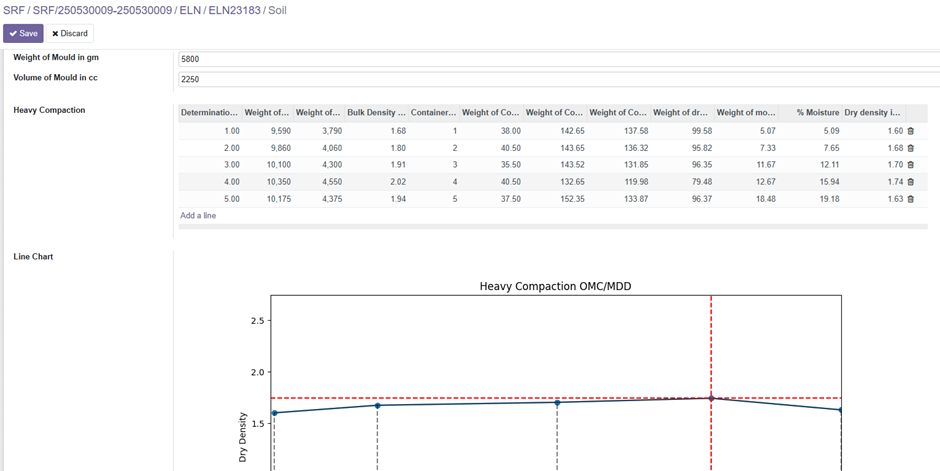Edit Volume of Mould field 2250
The width and height of the screenshot is (940, 471).
(x=559, y=79)
